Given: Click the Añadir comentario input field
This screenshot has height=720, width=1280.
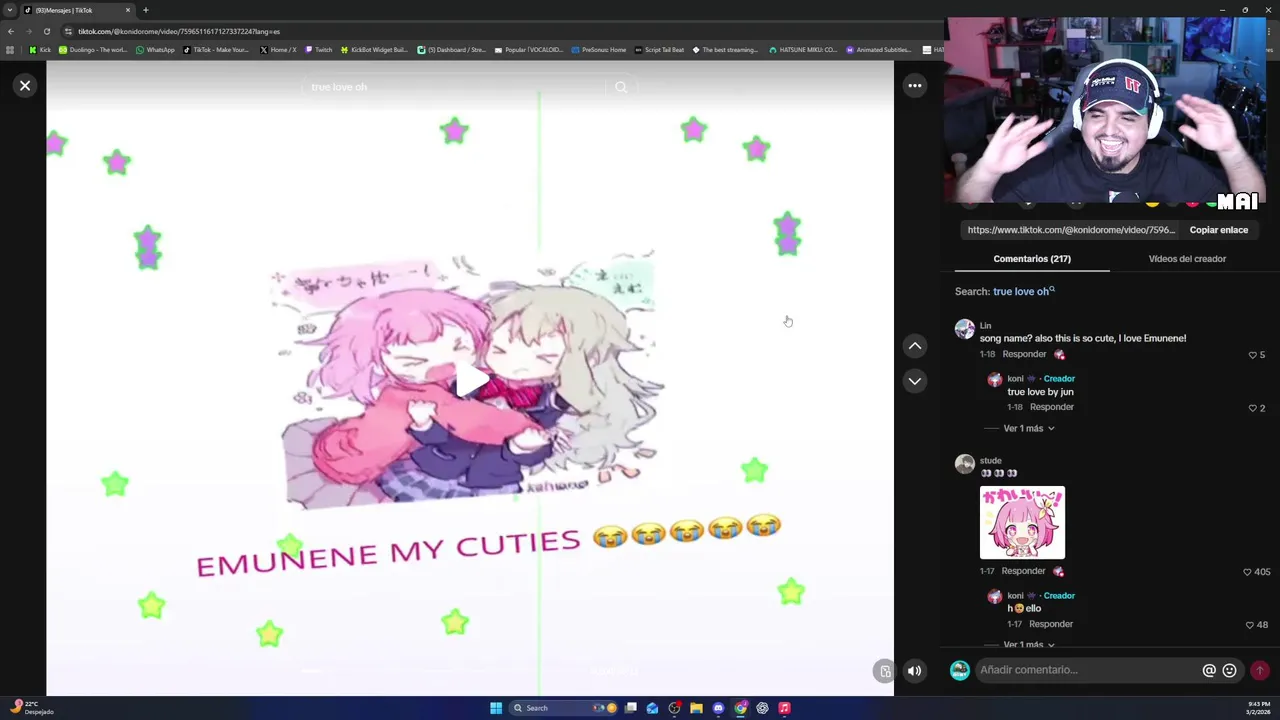Looking at the screenshot, I should point(1088,670).
